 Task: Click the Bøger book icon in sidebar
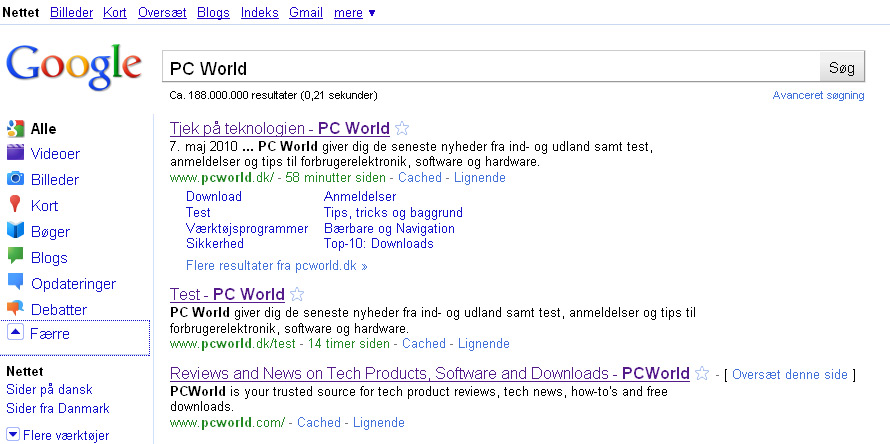click(x=15, y=232)
